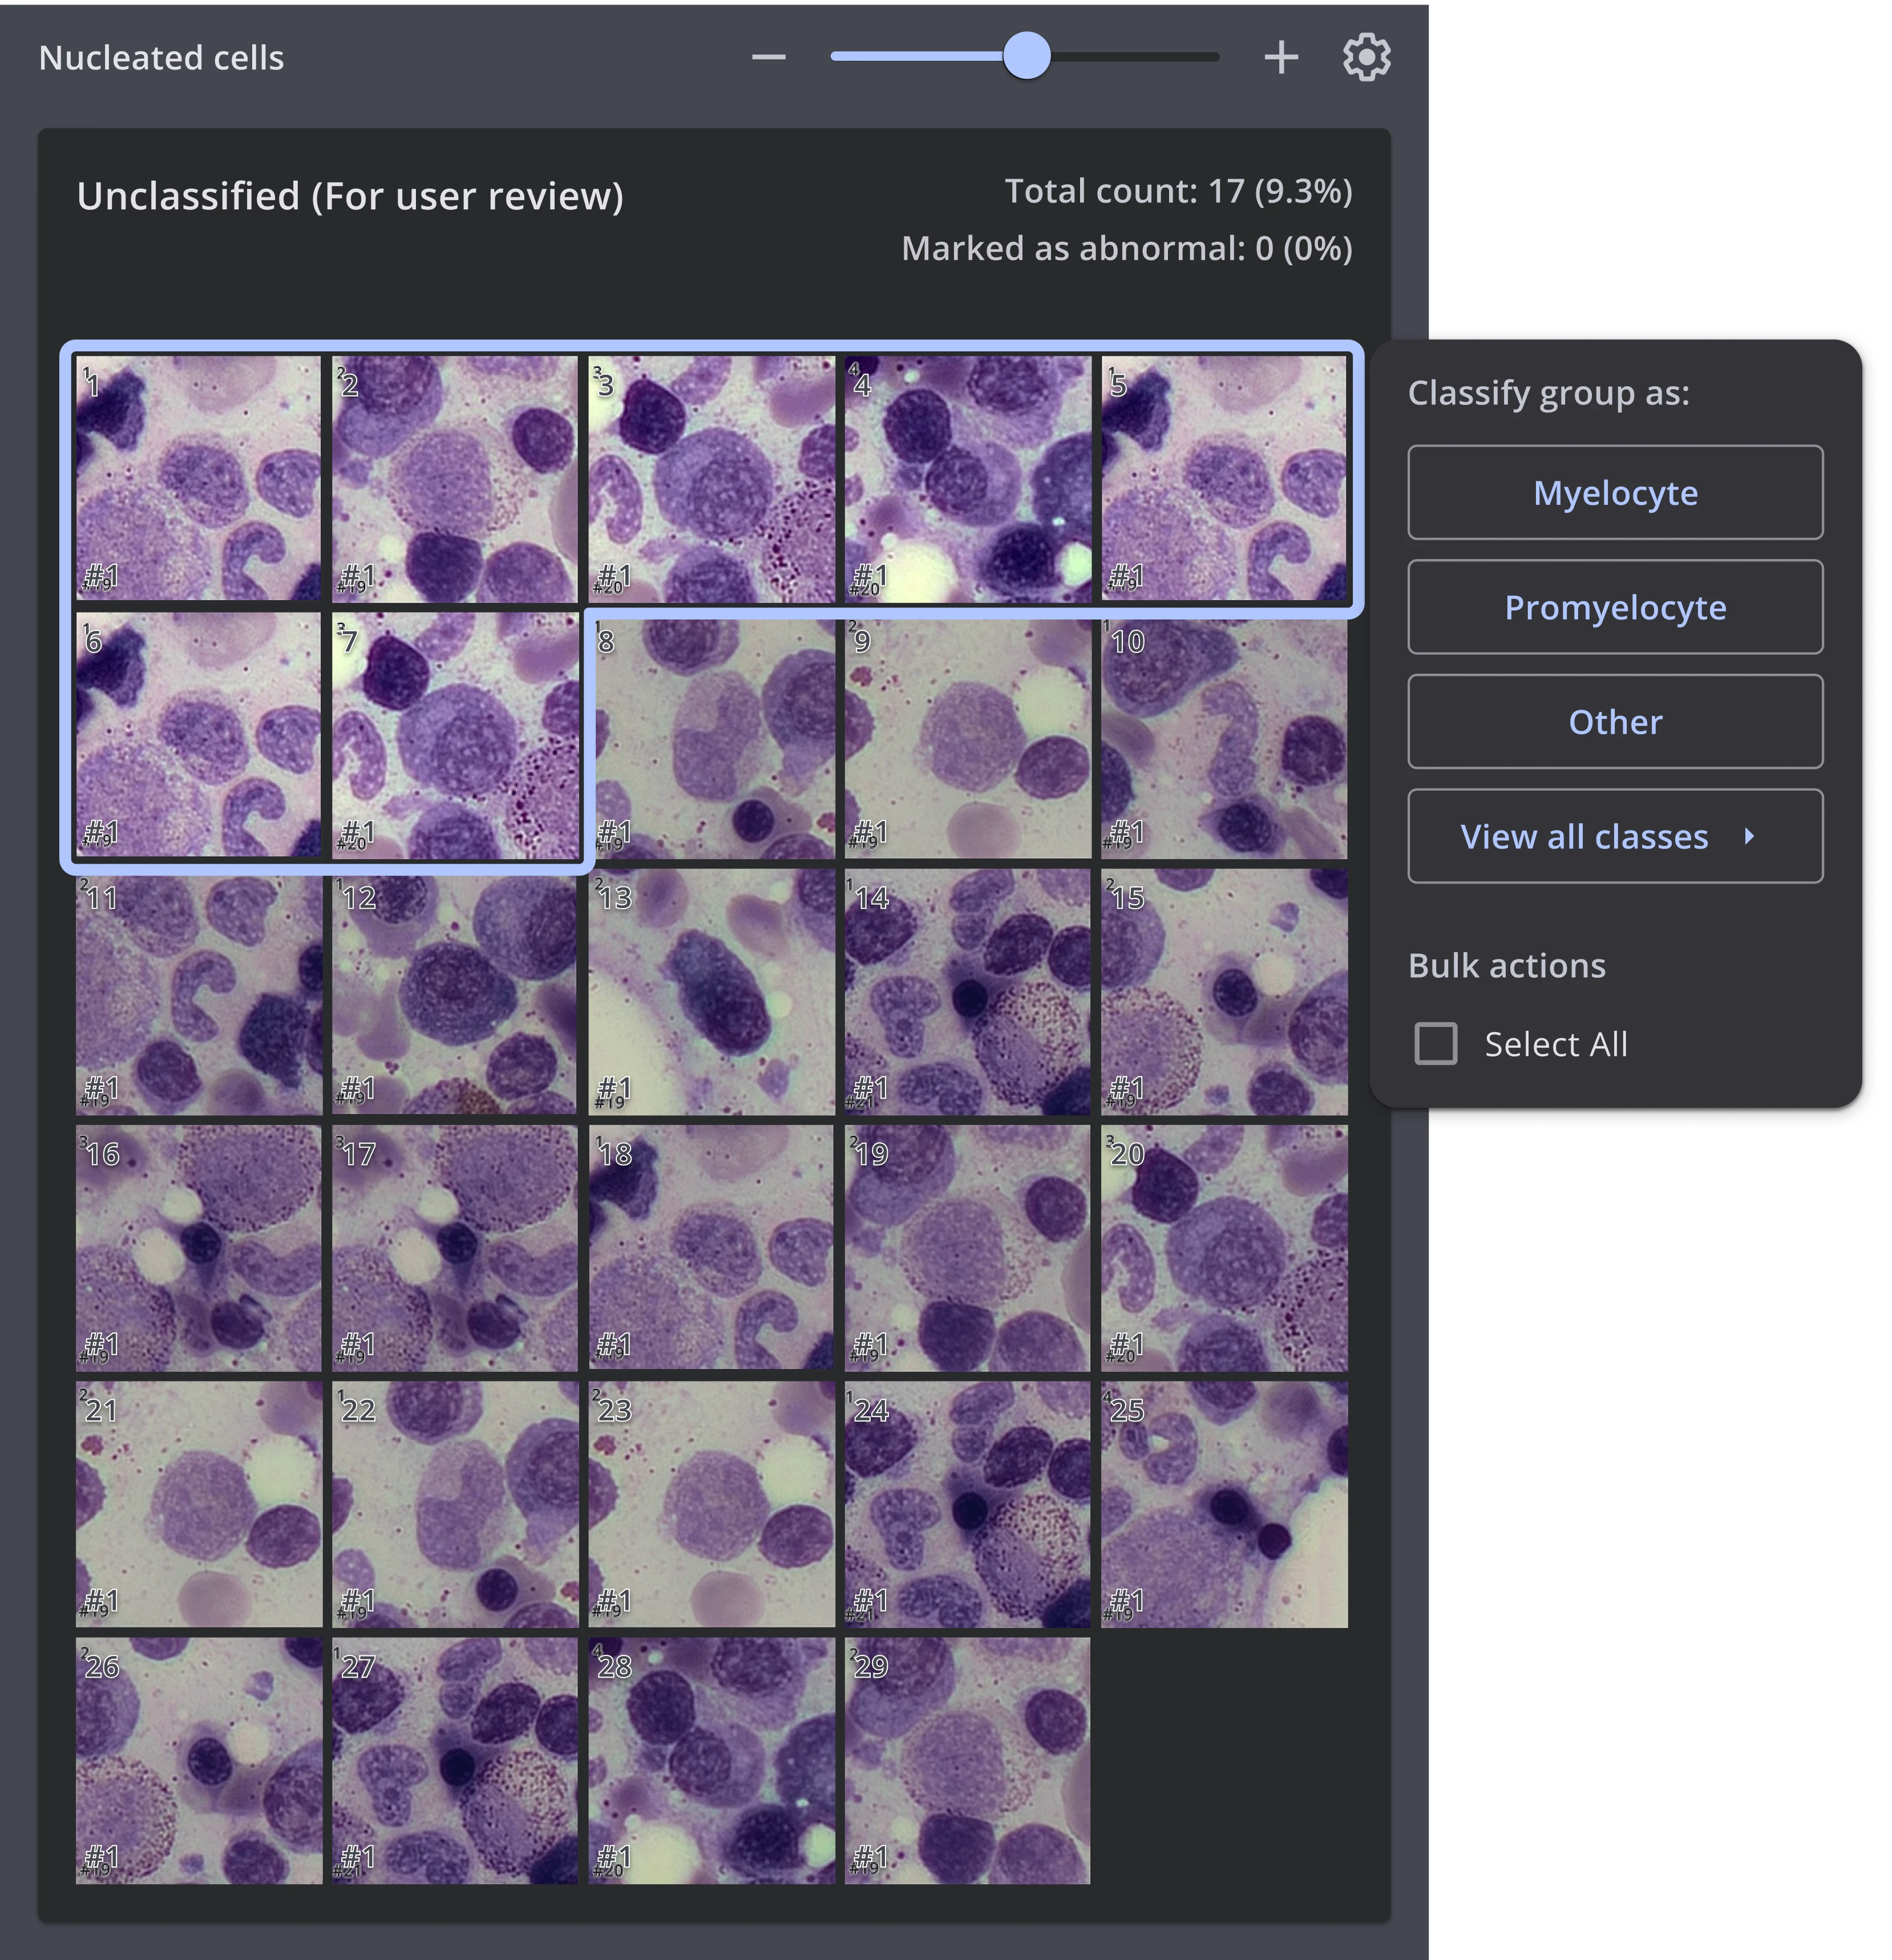This screenshot has height=1960, width=1892.
Task: Select cell thumbnail number 12
Action: (455, 992)
